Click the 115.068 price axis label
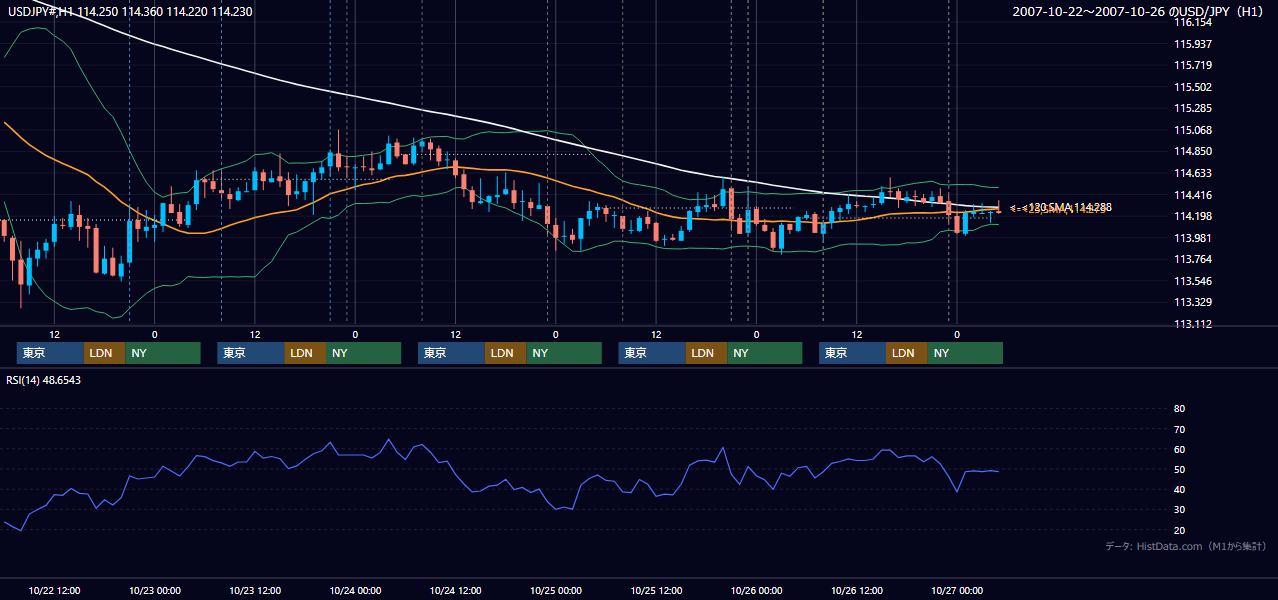Image resolution: width=1278 pixels, height=600 pixels. (1192, 130)
